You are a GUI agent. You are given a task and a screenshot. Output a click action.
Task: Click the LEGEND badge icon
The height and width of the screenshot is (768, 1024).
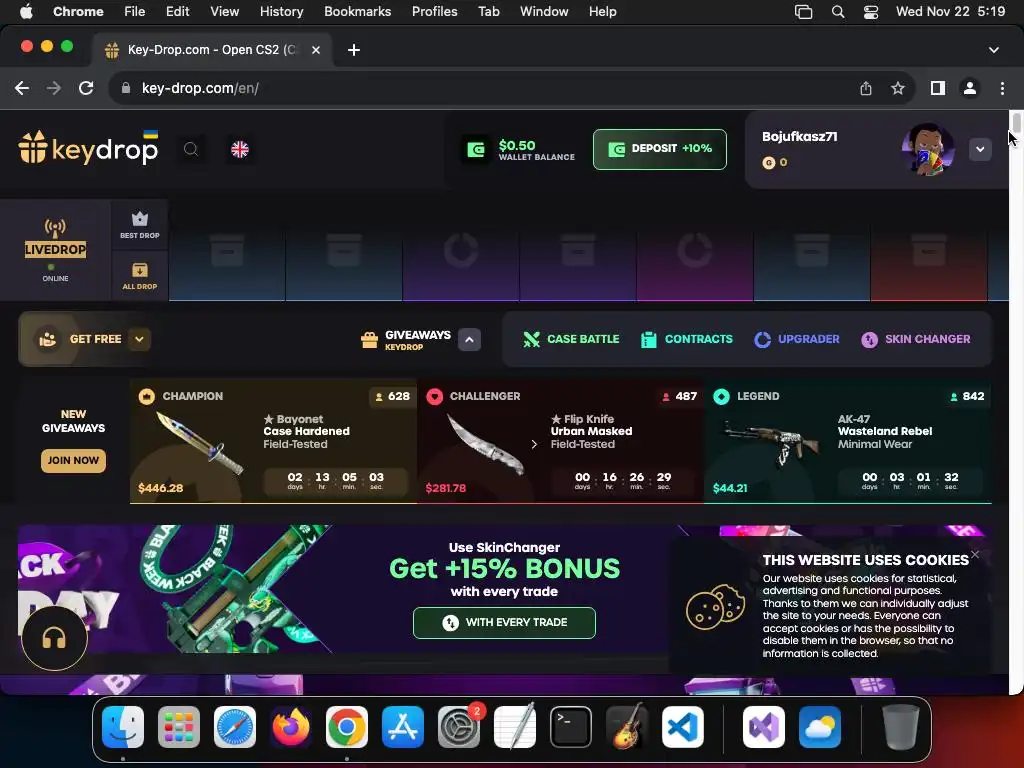tap(722, 396)
